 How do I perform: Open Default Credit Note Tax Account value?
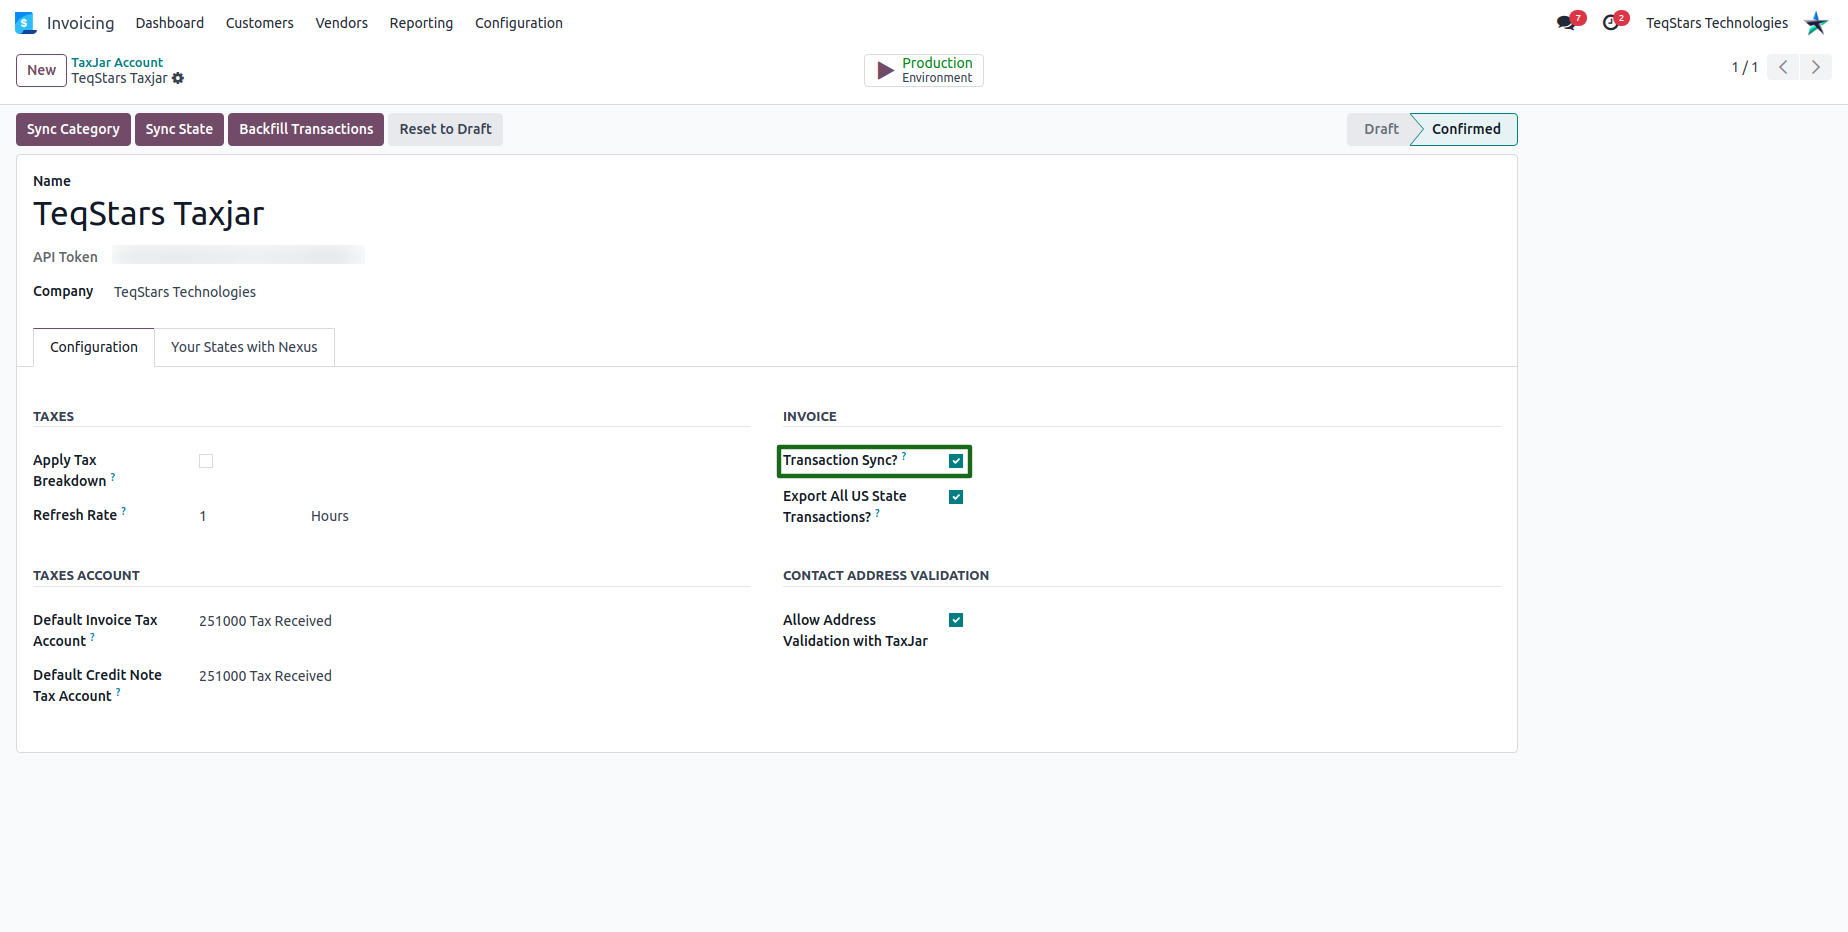[x=265, y=676]
